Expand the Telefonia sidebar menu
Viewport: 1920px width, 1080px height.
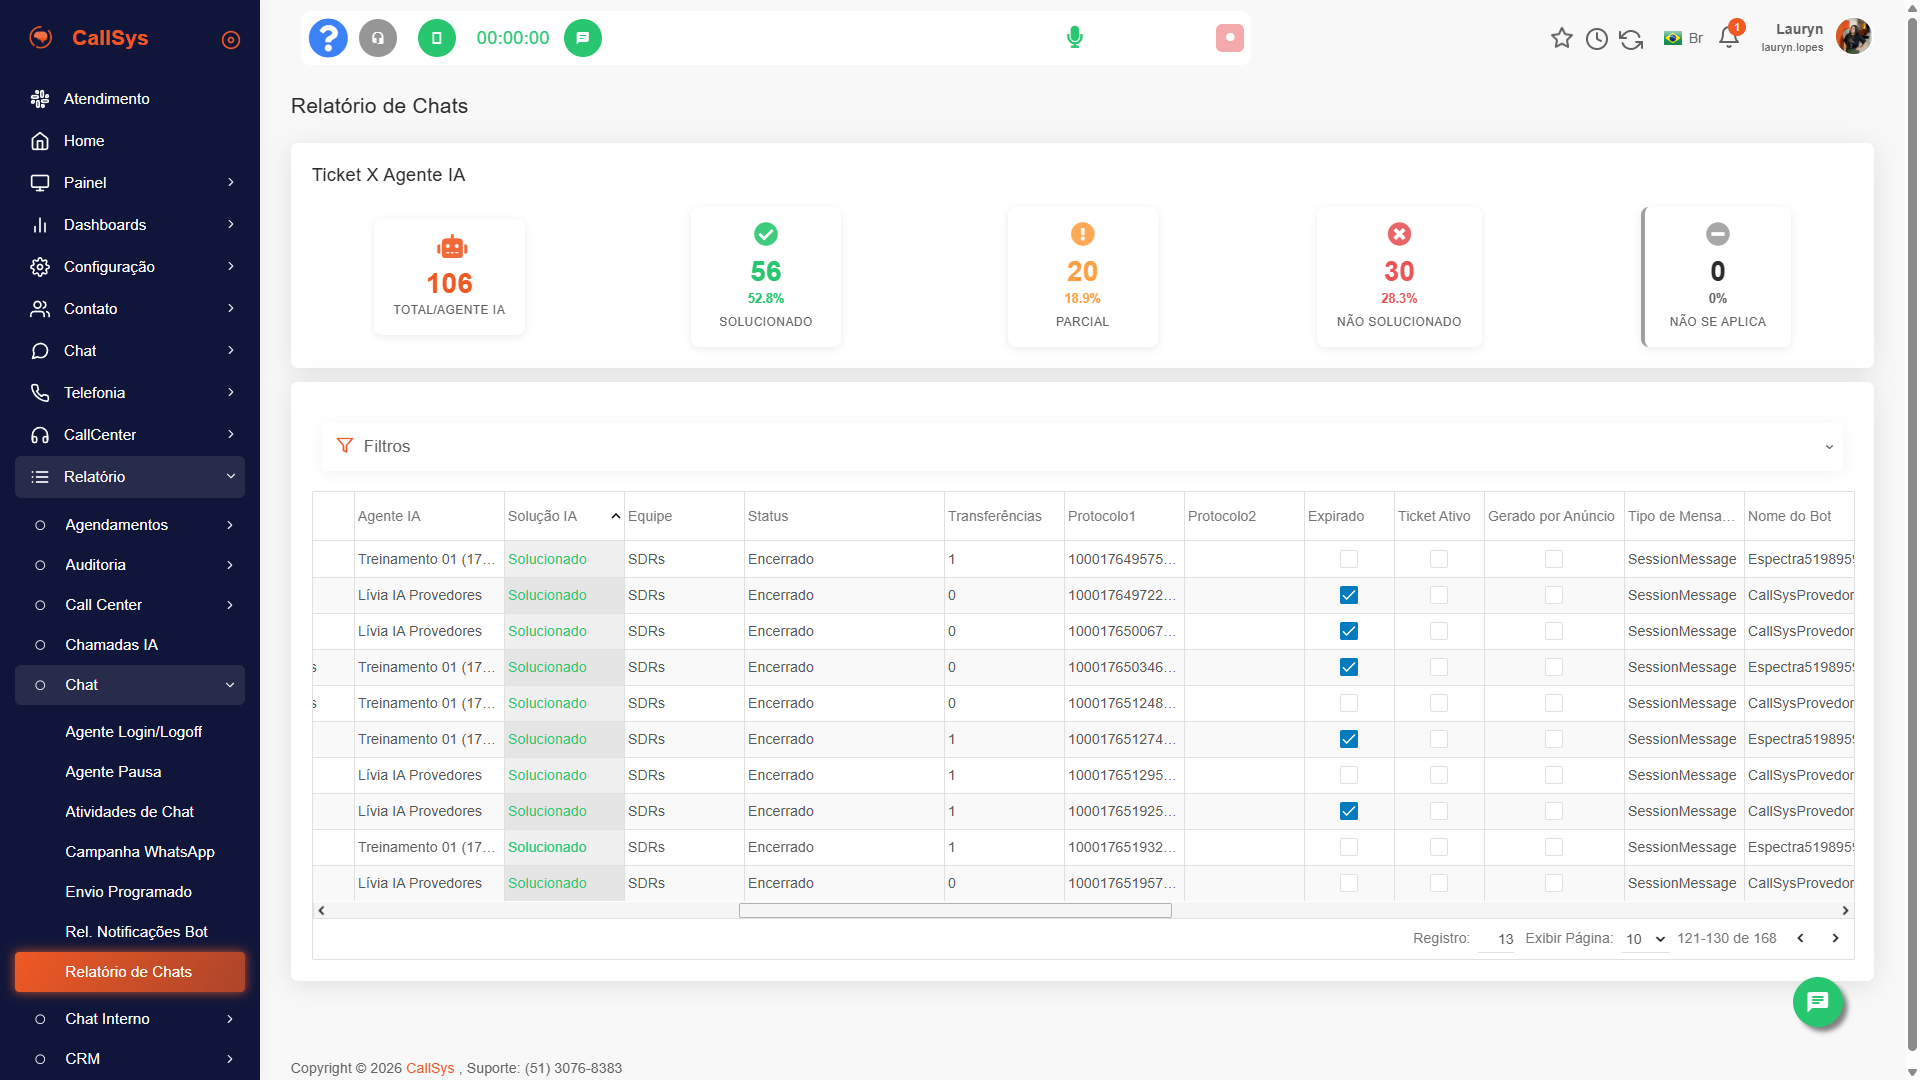pos(130,393)
